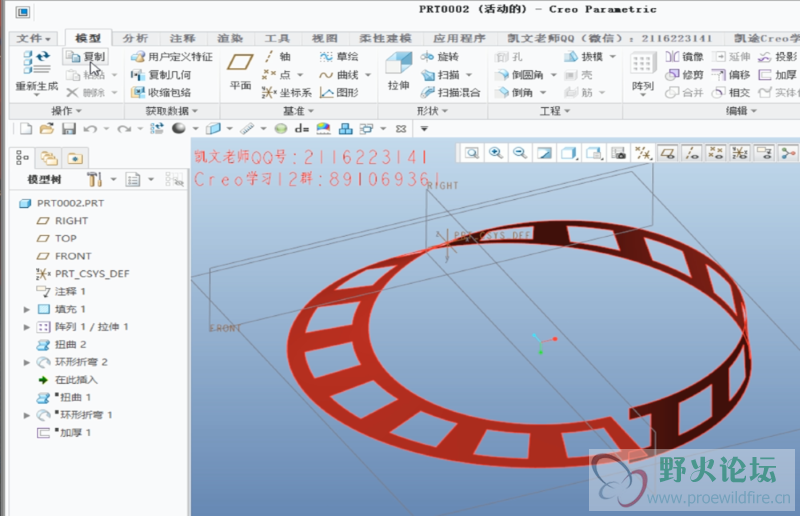Switch to the 渲染 tab

(230, 38)
